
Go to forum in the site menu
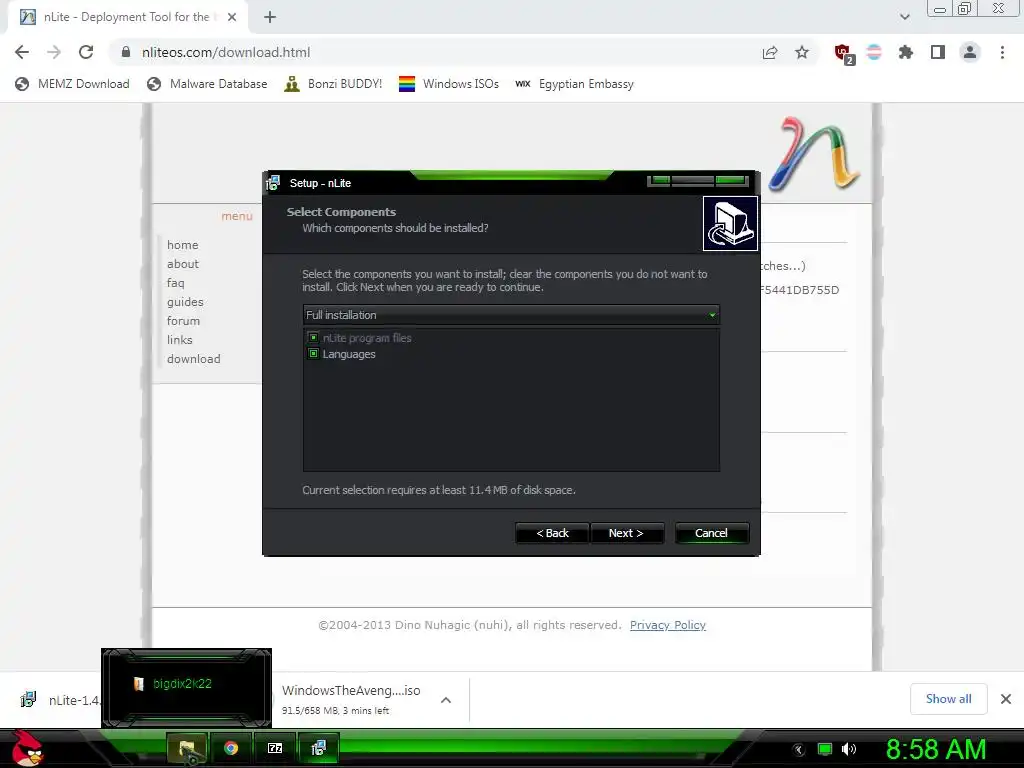(x=183, y=321)
